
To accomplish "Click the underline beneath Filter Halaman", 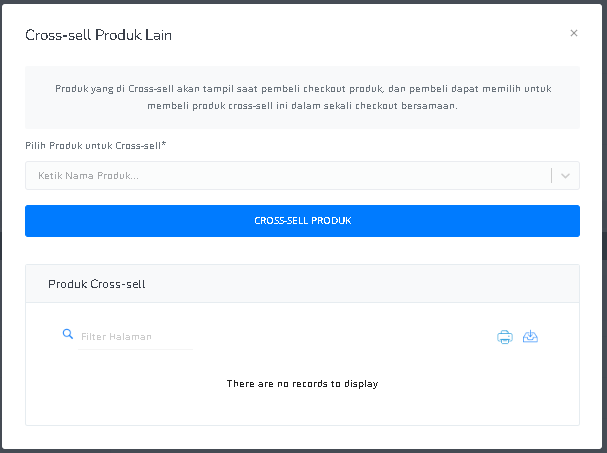I will (x=135, y=349).
